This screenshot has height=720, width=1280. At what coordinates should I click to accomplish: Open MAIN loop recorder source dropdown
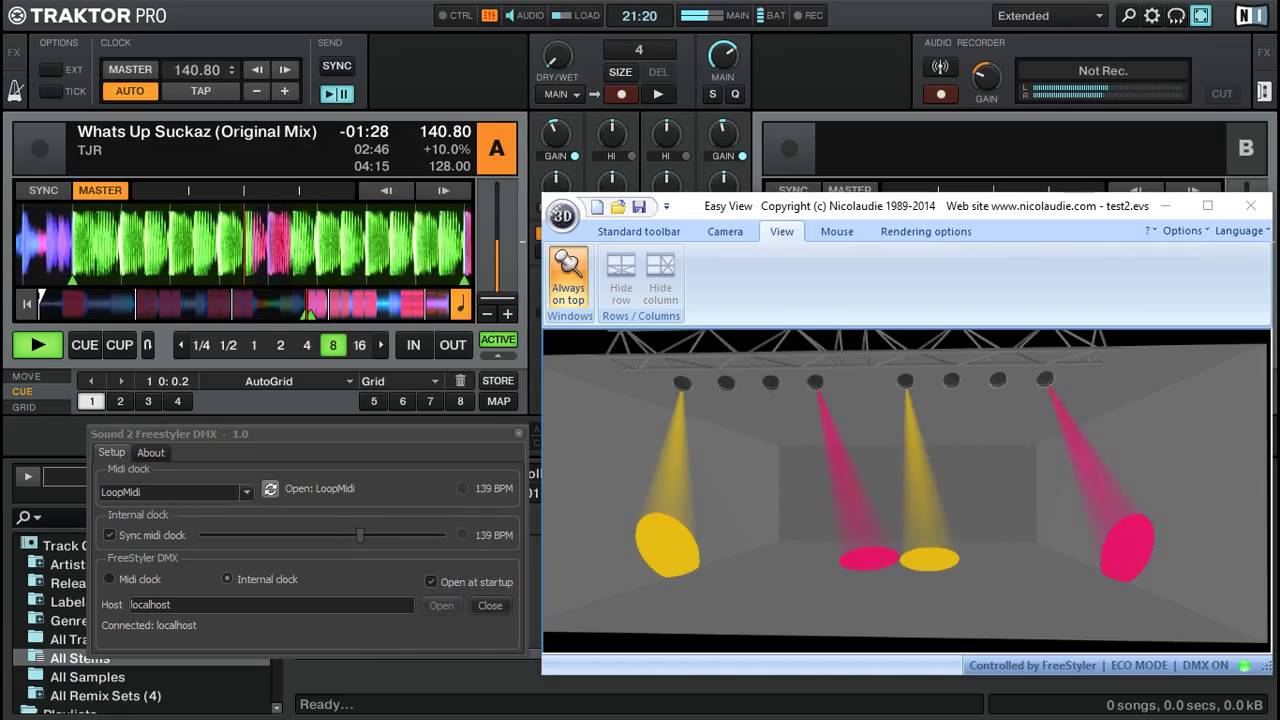[x=560, y=94]
